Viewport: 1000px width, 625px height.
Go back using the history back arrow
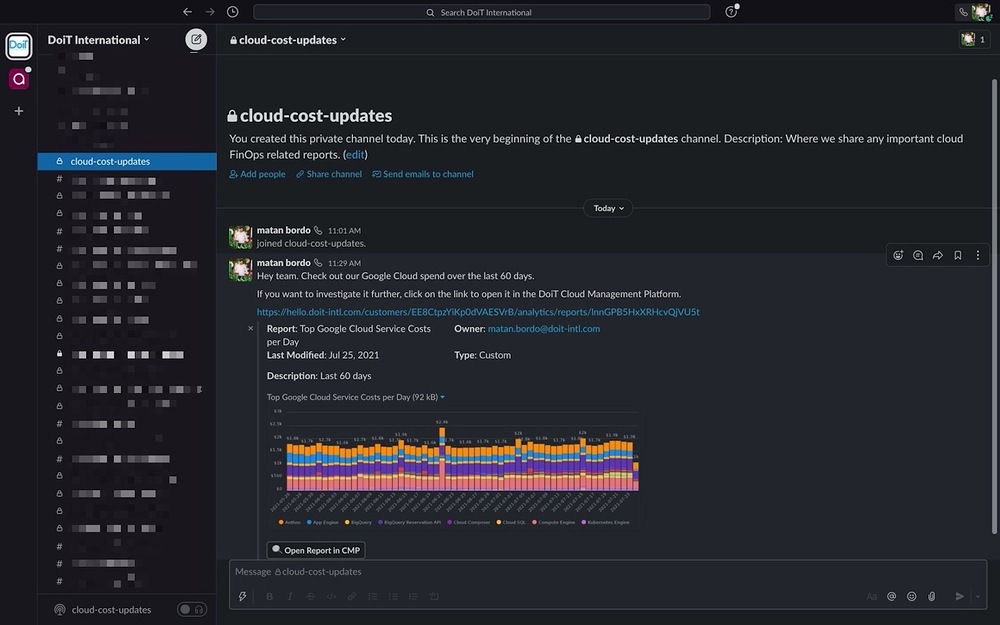coord(187,11)
